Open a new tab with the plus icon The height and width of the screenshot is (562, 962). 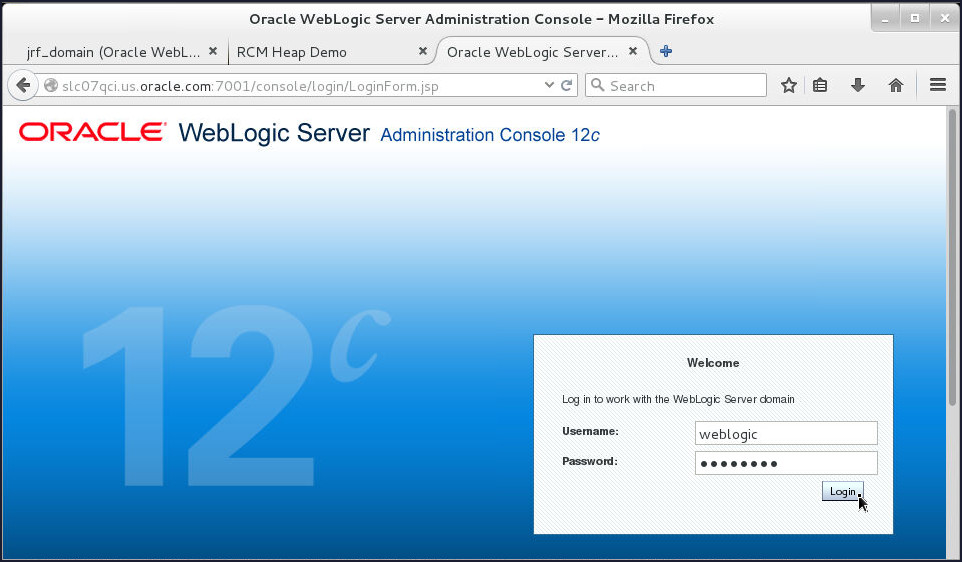point(666,52)
